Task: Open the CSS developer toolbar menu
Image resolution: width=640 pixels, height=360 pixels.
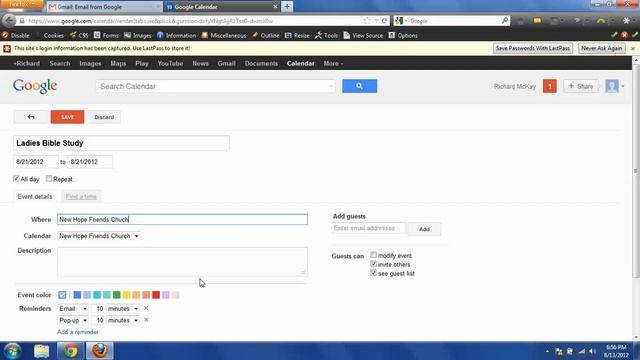Action: pyautogui.click(x=79, y=36)
